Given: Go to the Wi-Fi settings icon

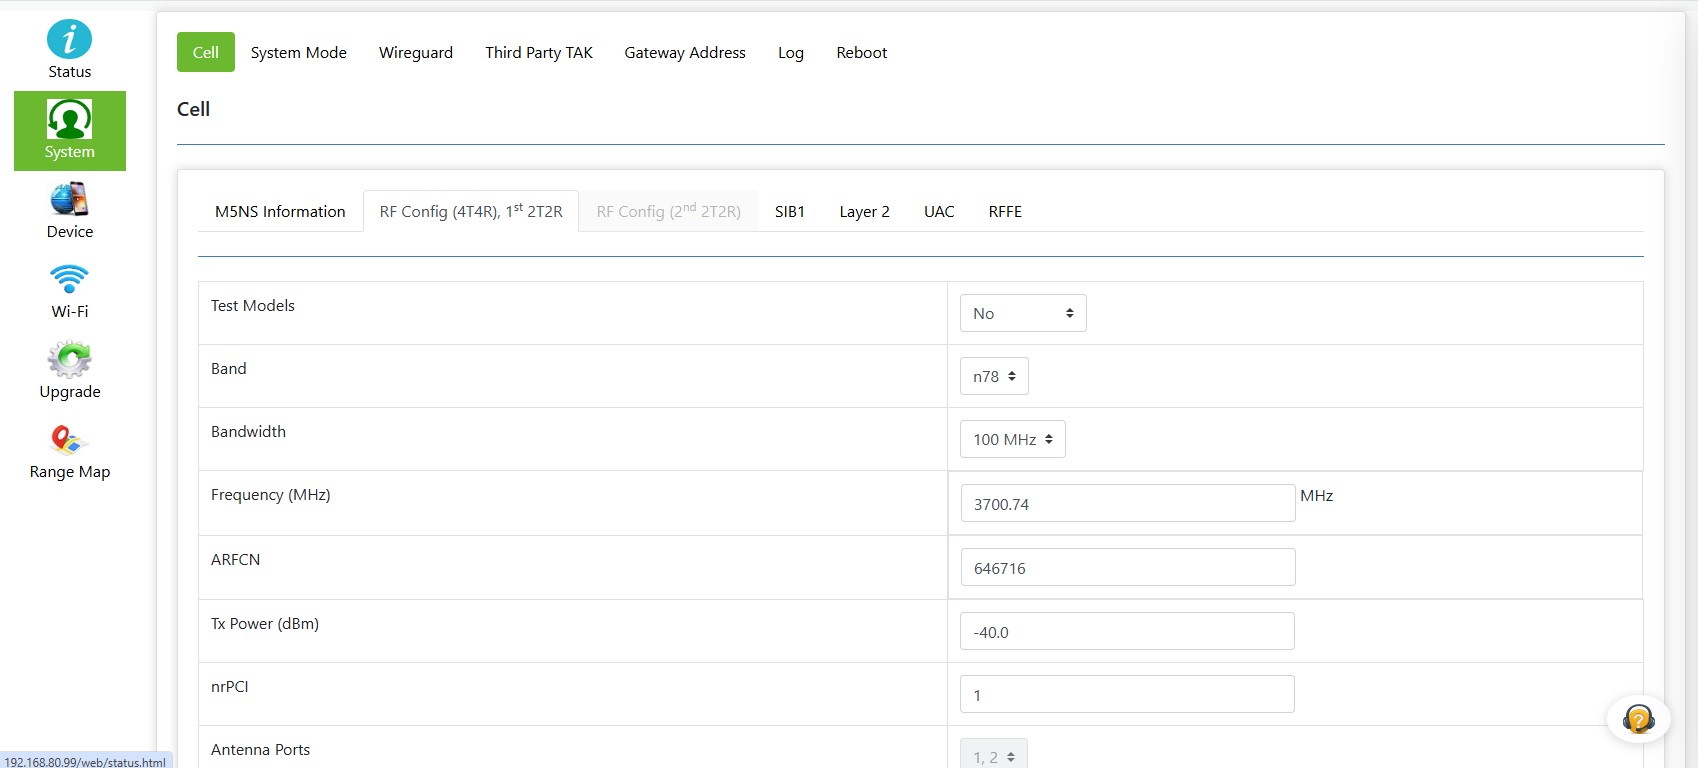Looking at the screenshot, I should coord(69,279).
